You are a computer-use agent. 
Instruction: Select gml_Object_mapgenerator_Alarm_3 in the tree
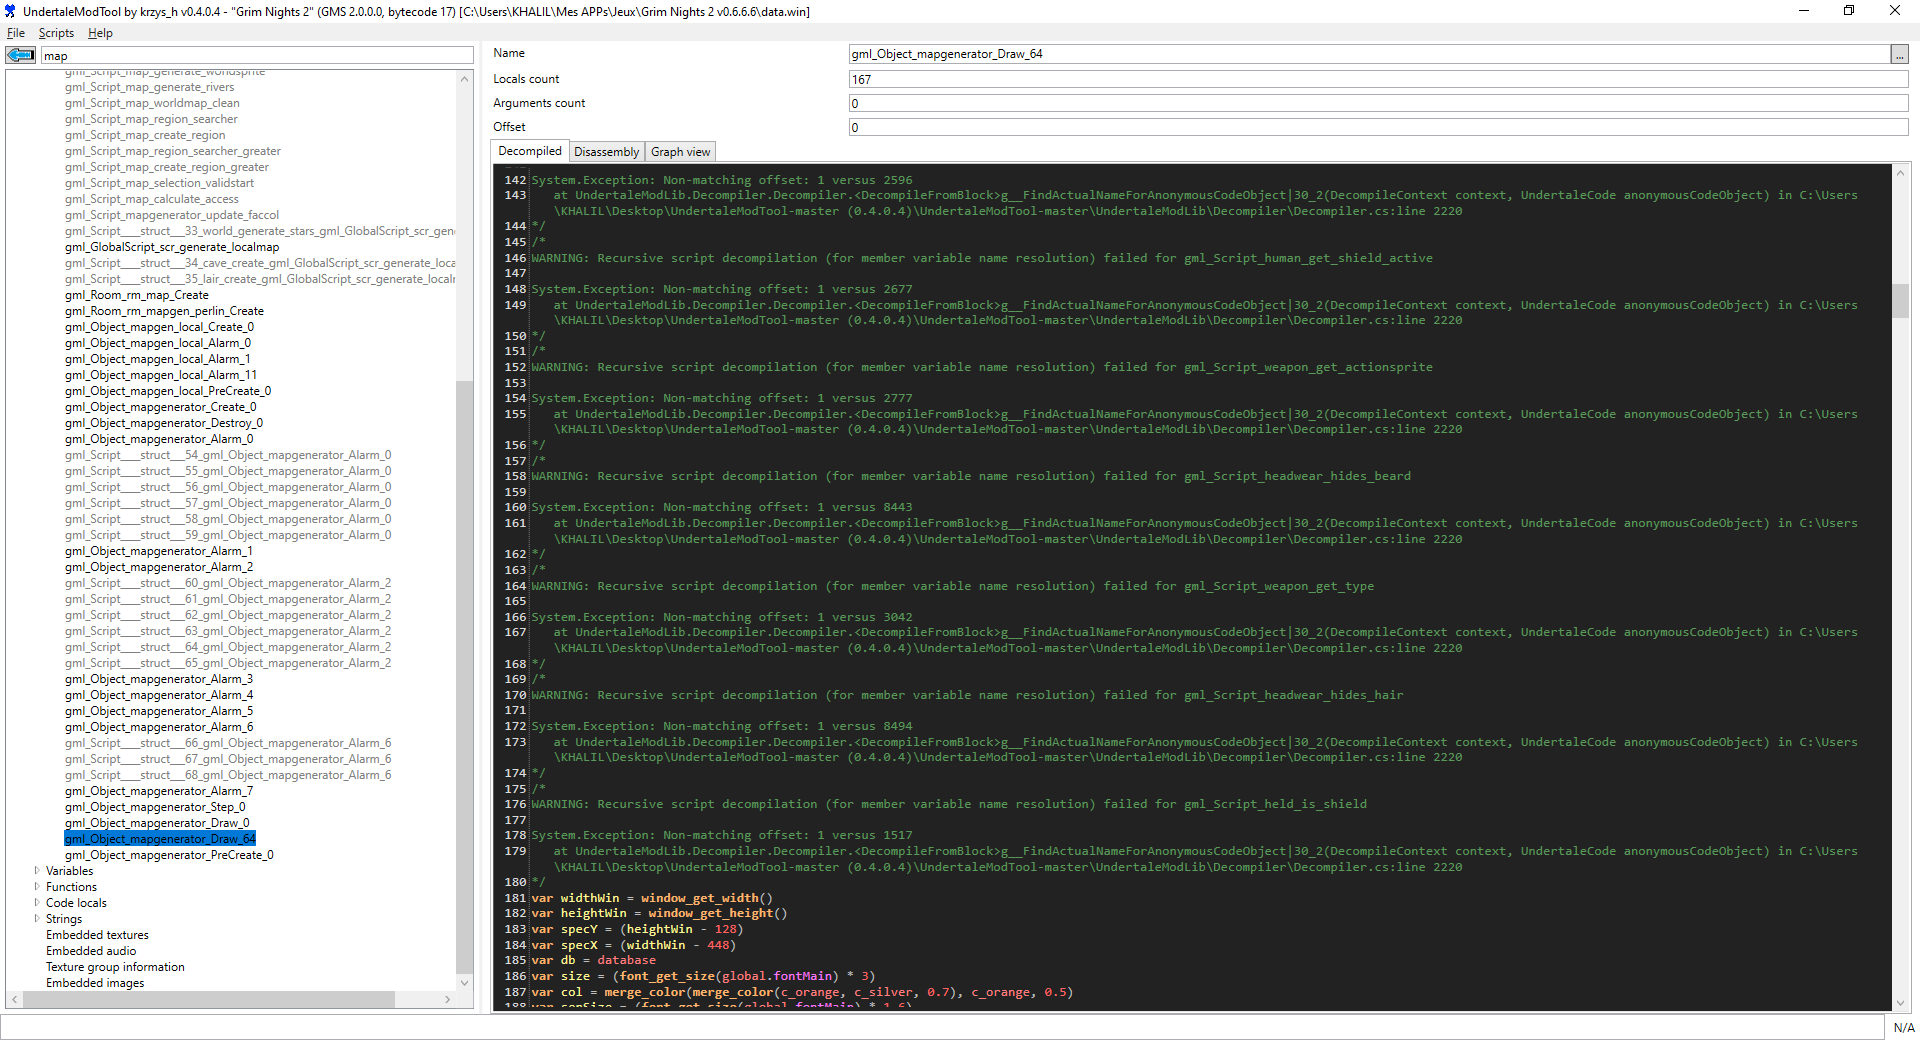pyautogui.click(x=159, y=679)
